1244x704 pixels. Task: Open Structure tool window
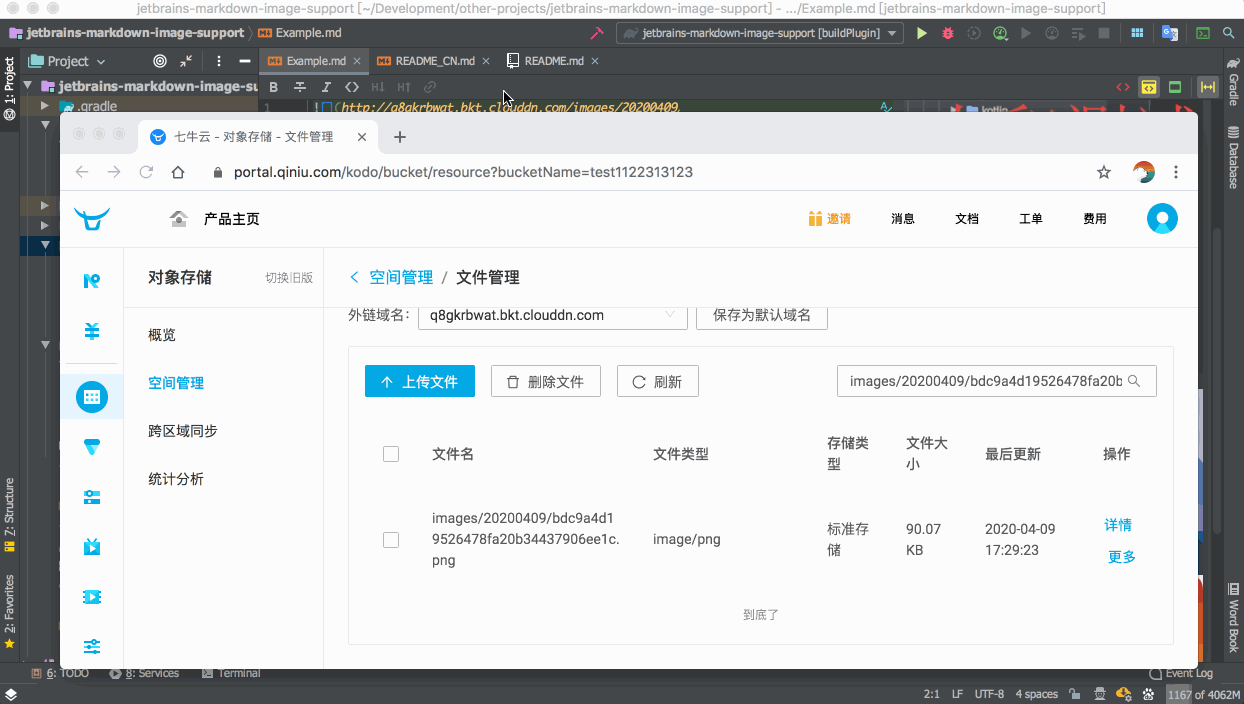[x=9, y=514]
